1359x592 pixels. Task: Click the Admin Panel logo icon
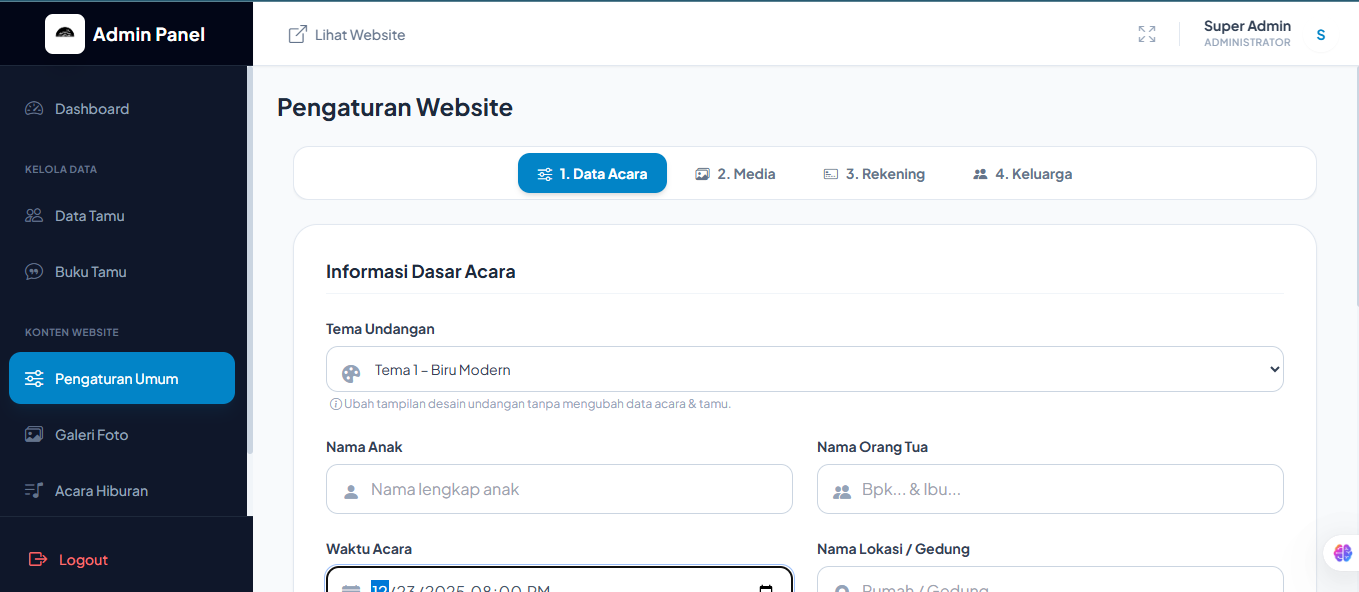(x=65, y=34)
